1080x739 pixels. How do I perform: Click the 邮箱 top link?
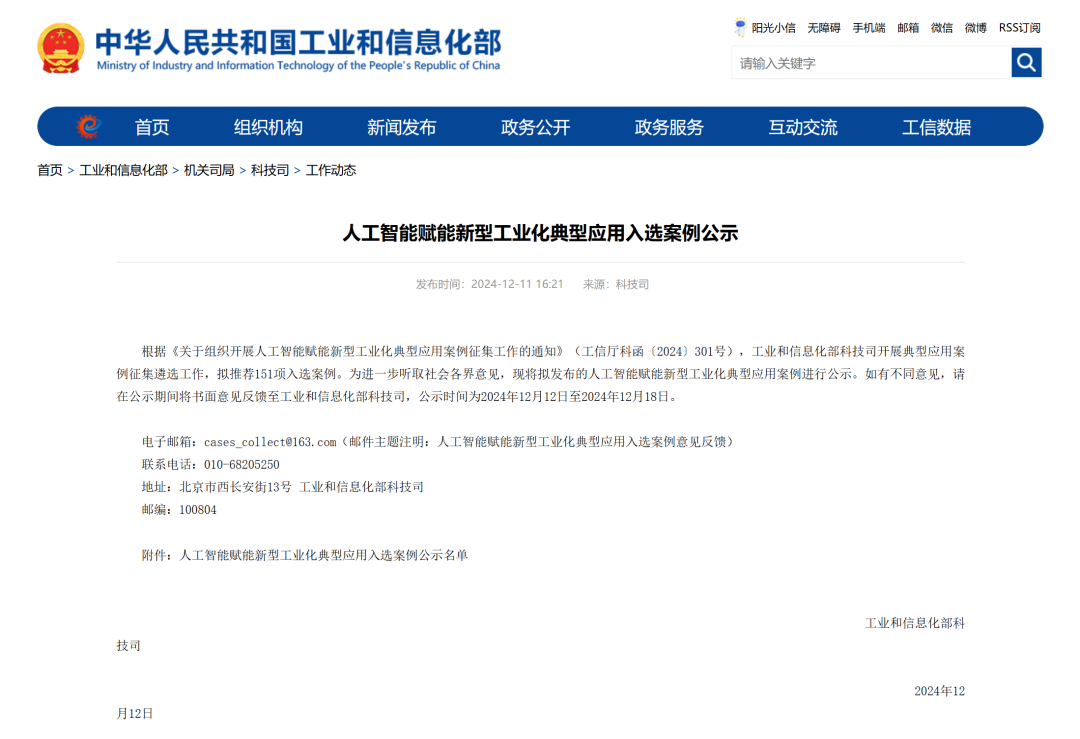pos(908,28)
